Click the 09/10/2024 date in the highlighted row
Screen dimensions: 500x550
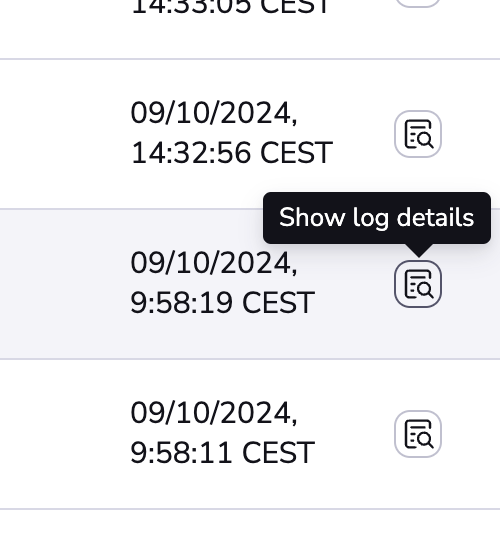(x=214, y=263)
